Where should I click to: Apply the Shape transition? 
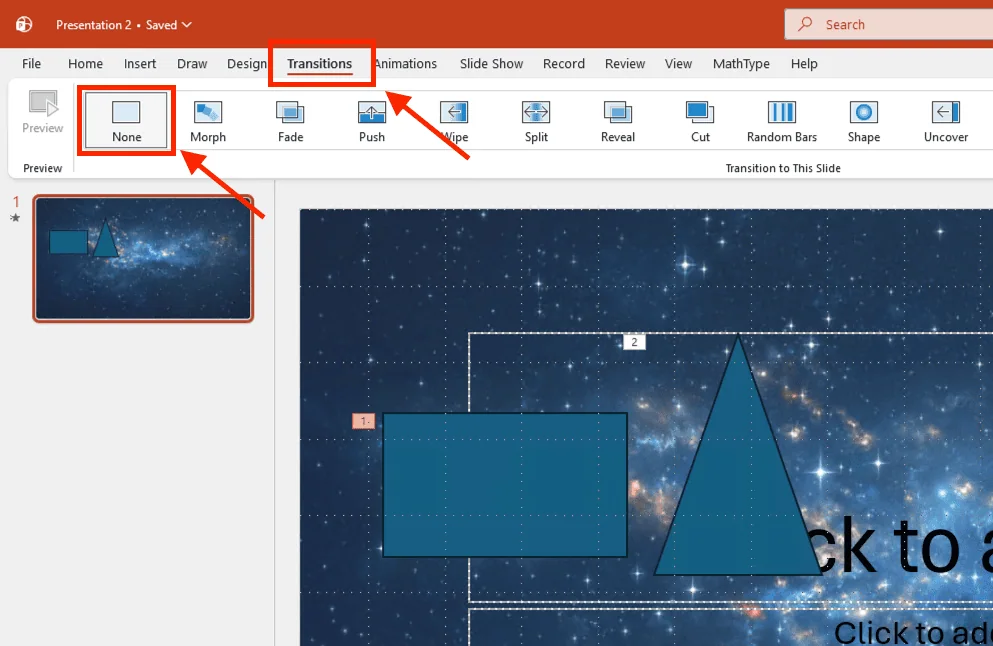coord(864,122)
